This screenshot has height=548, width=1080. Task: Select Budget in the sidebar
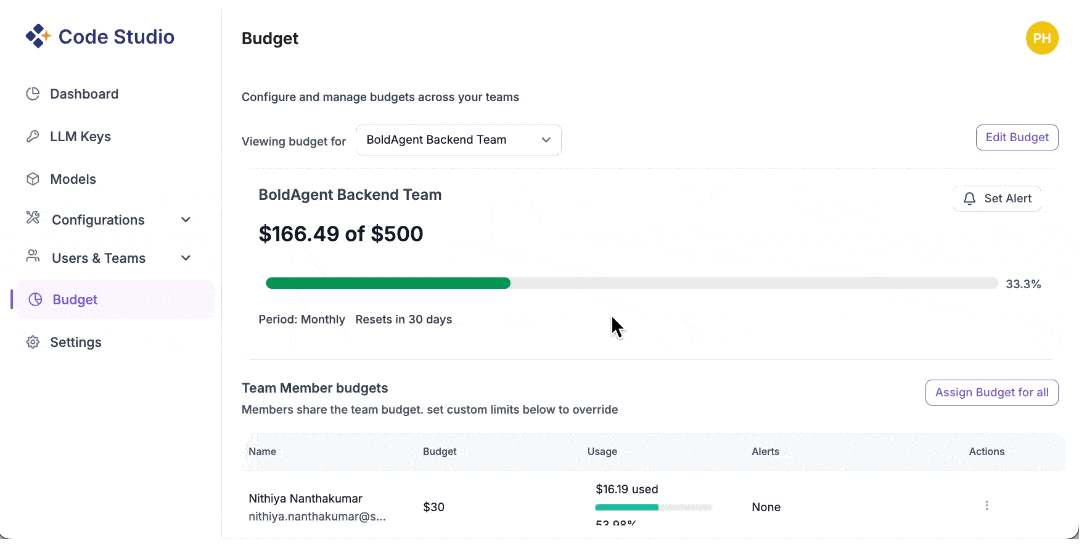[116, 299]
